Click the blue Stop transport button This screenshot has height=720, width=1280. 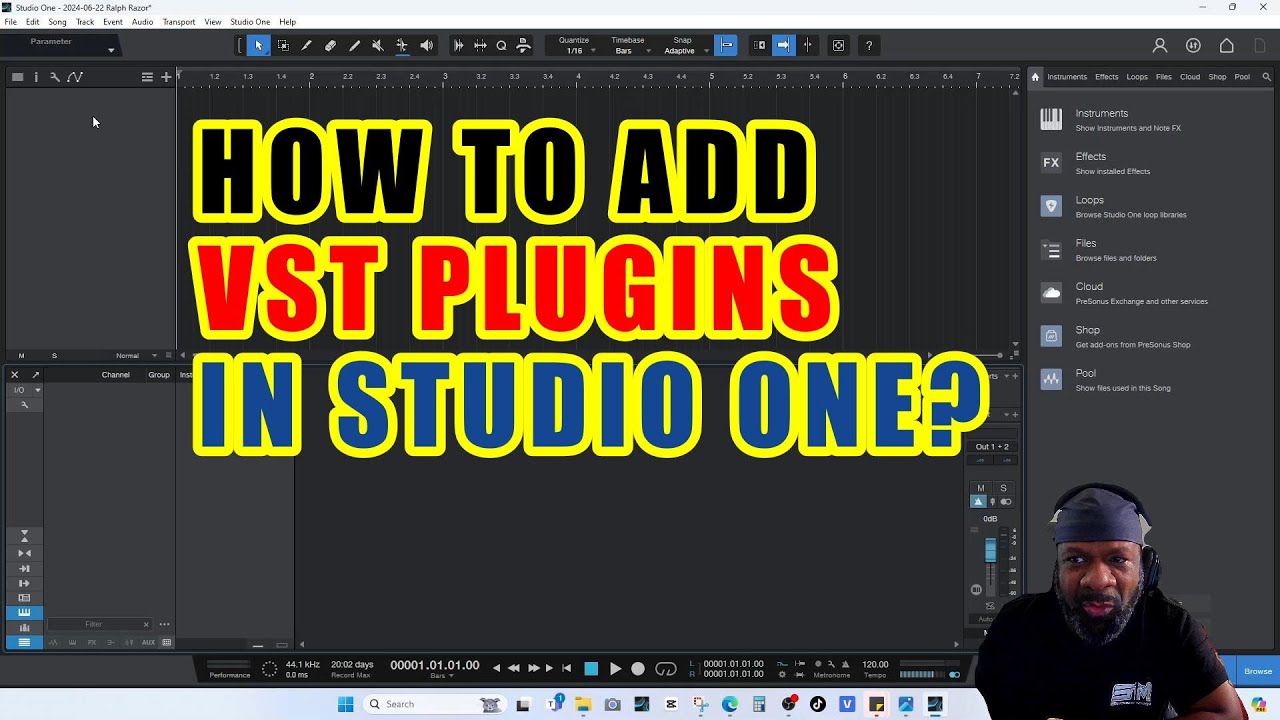[x=591, y=669]
